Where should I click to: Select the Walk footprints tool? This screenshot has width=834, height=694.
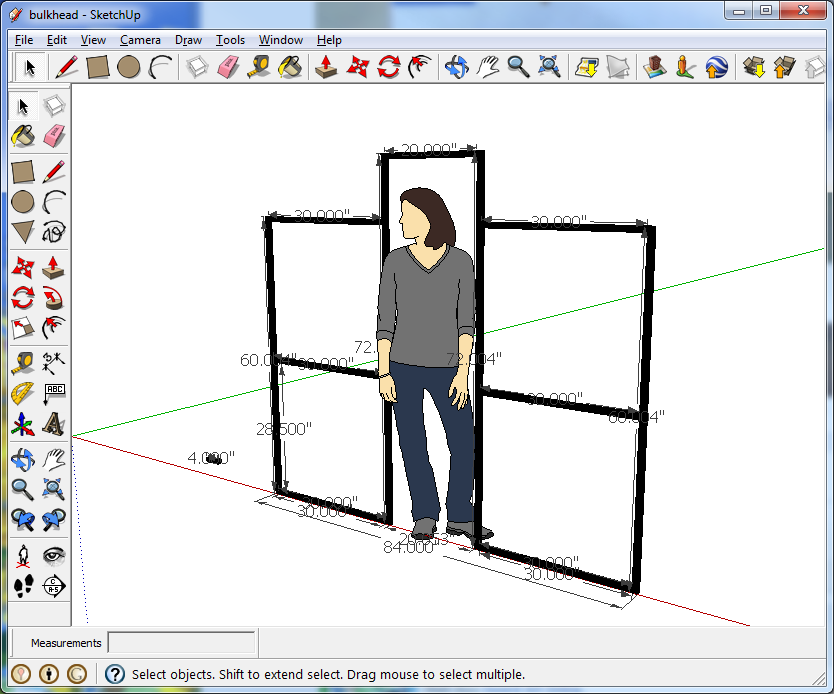point(23,586)
